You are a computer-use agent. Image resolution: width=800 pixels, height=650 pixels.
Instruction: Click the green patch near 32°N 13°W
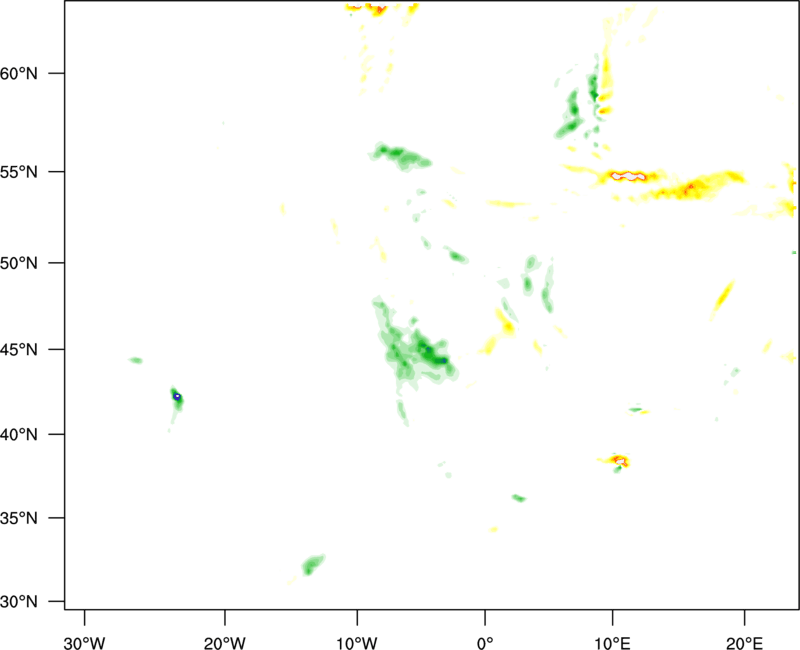click(x=312, y=565)
